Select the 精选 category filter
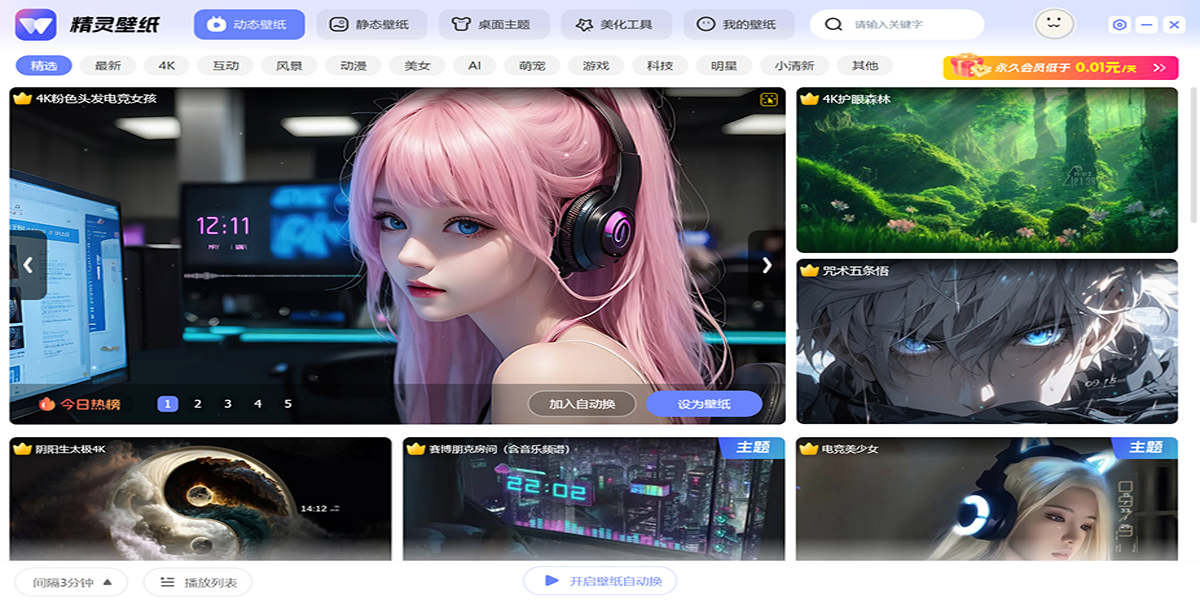The image size is (1200, 600). [x=44, y=66]
